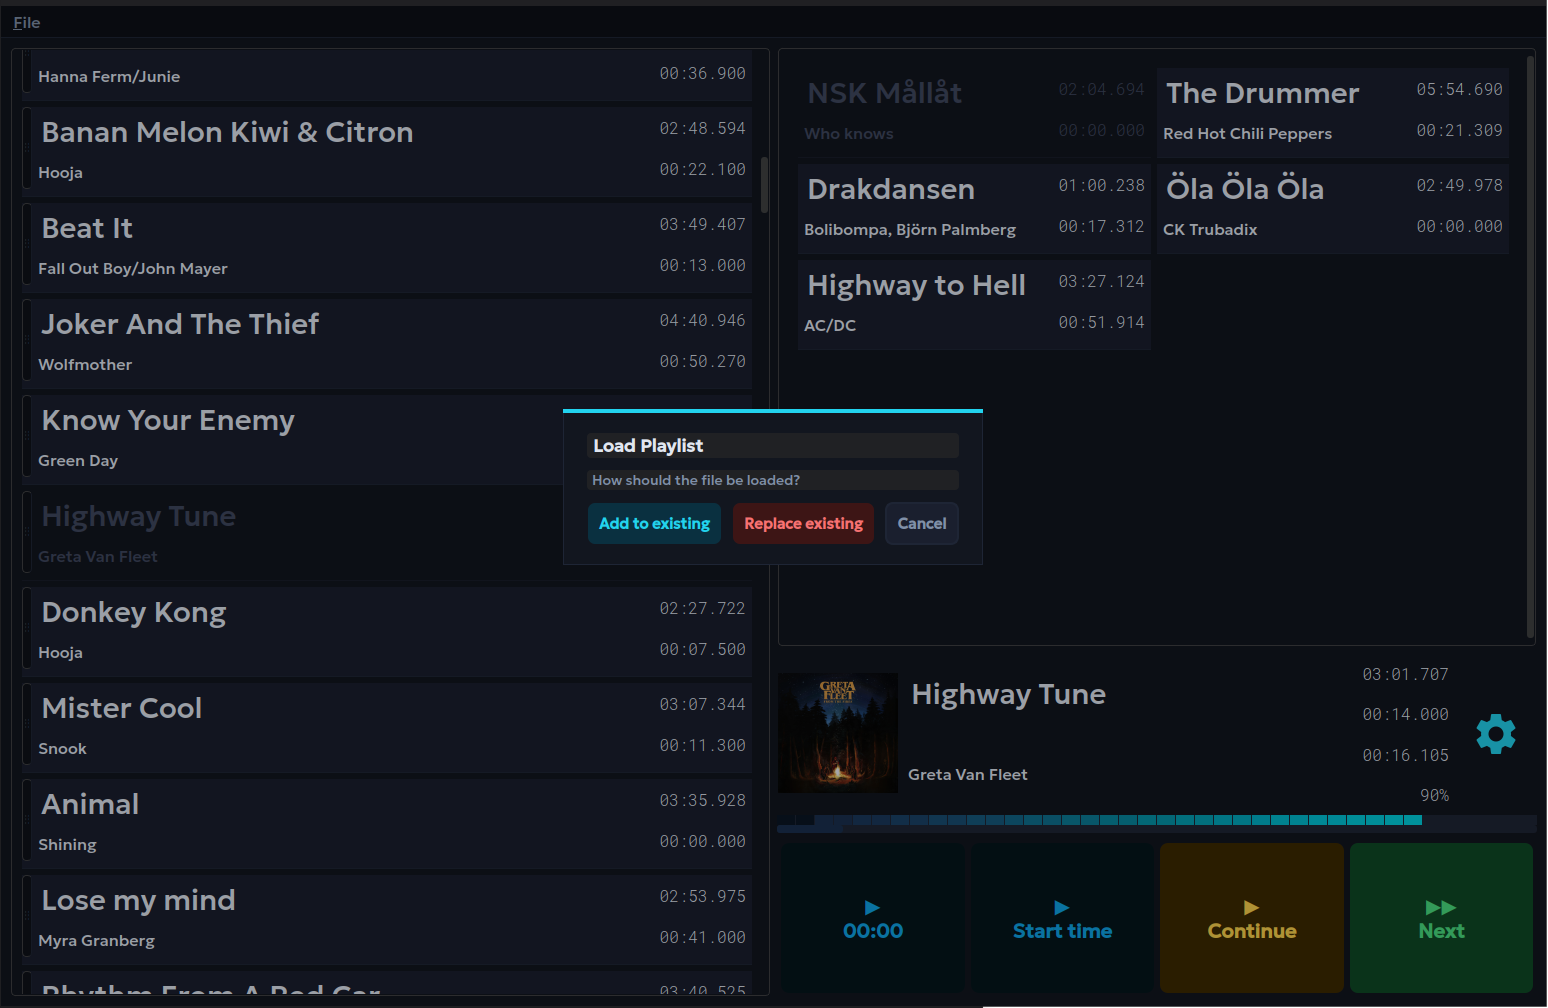Click the album cover for Highway Tune
The height and width of the screenshot is (1008, 1548).
pyautogui.click(x=838, y=733)
